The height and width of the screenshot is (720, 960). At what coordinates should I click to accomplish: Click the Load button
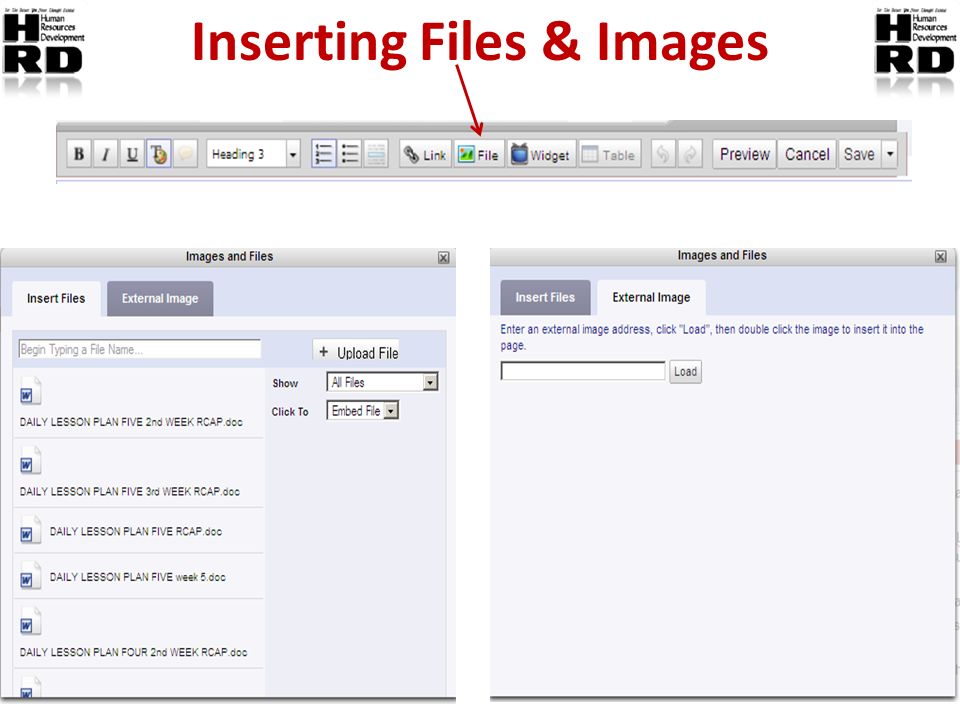pos(685,372)
